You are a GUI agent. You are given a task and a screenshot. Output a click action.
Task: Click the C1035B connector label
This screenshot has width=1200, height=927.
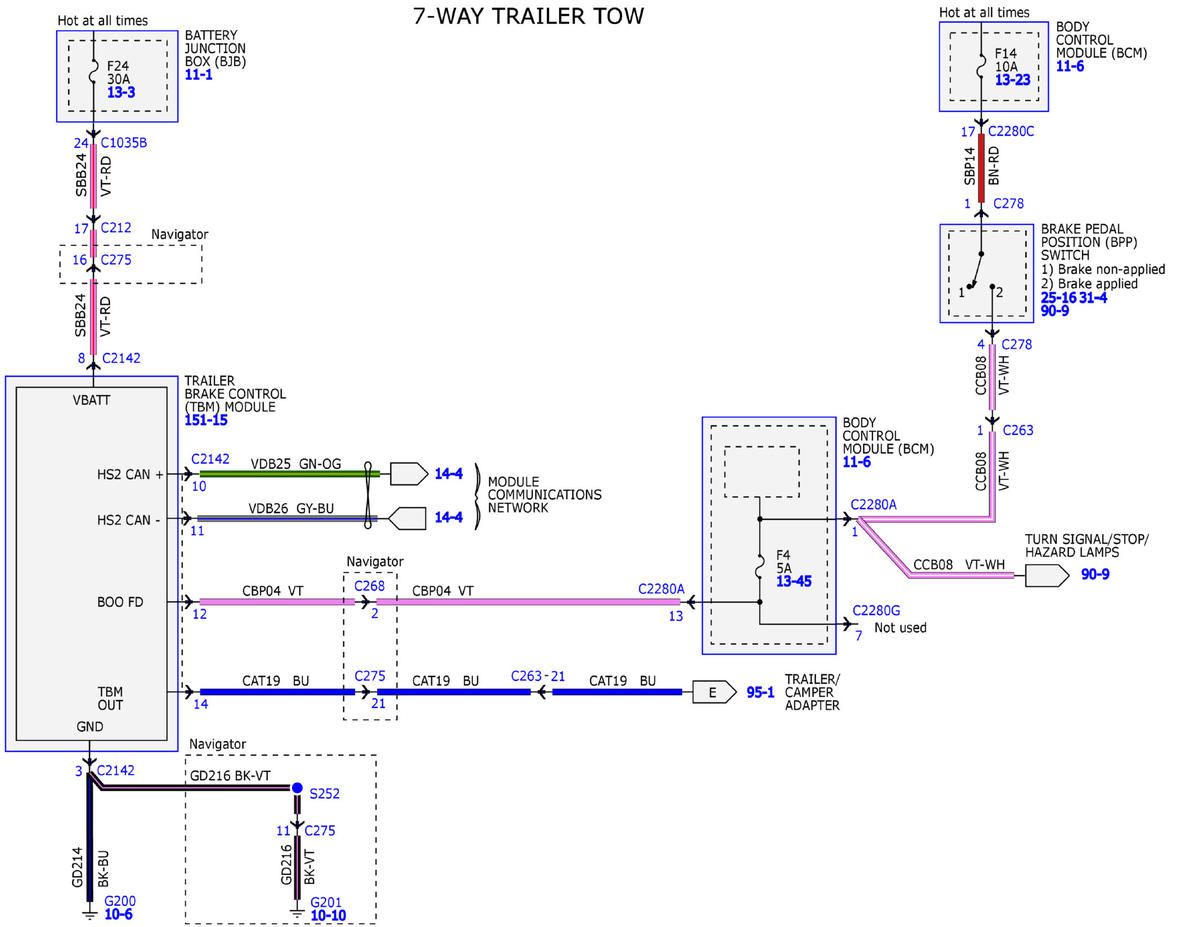click(x=124, y=143)
